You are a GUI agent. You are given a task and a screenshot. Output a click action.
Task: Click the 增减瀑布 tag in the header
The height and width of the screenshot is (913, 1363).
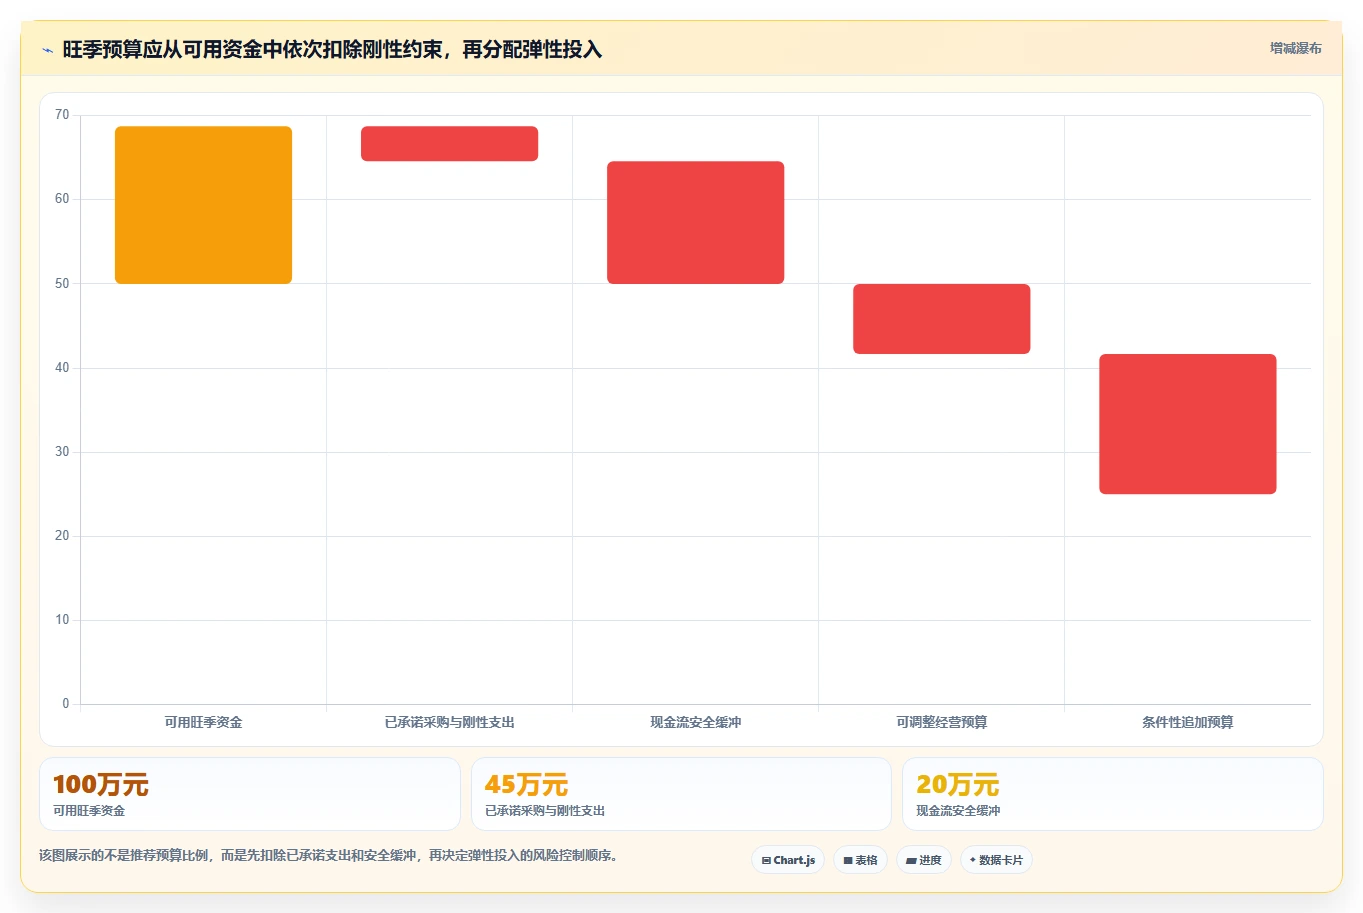coord(1295,48)
